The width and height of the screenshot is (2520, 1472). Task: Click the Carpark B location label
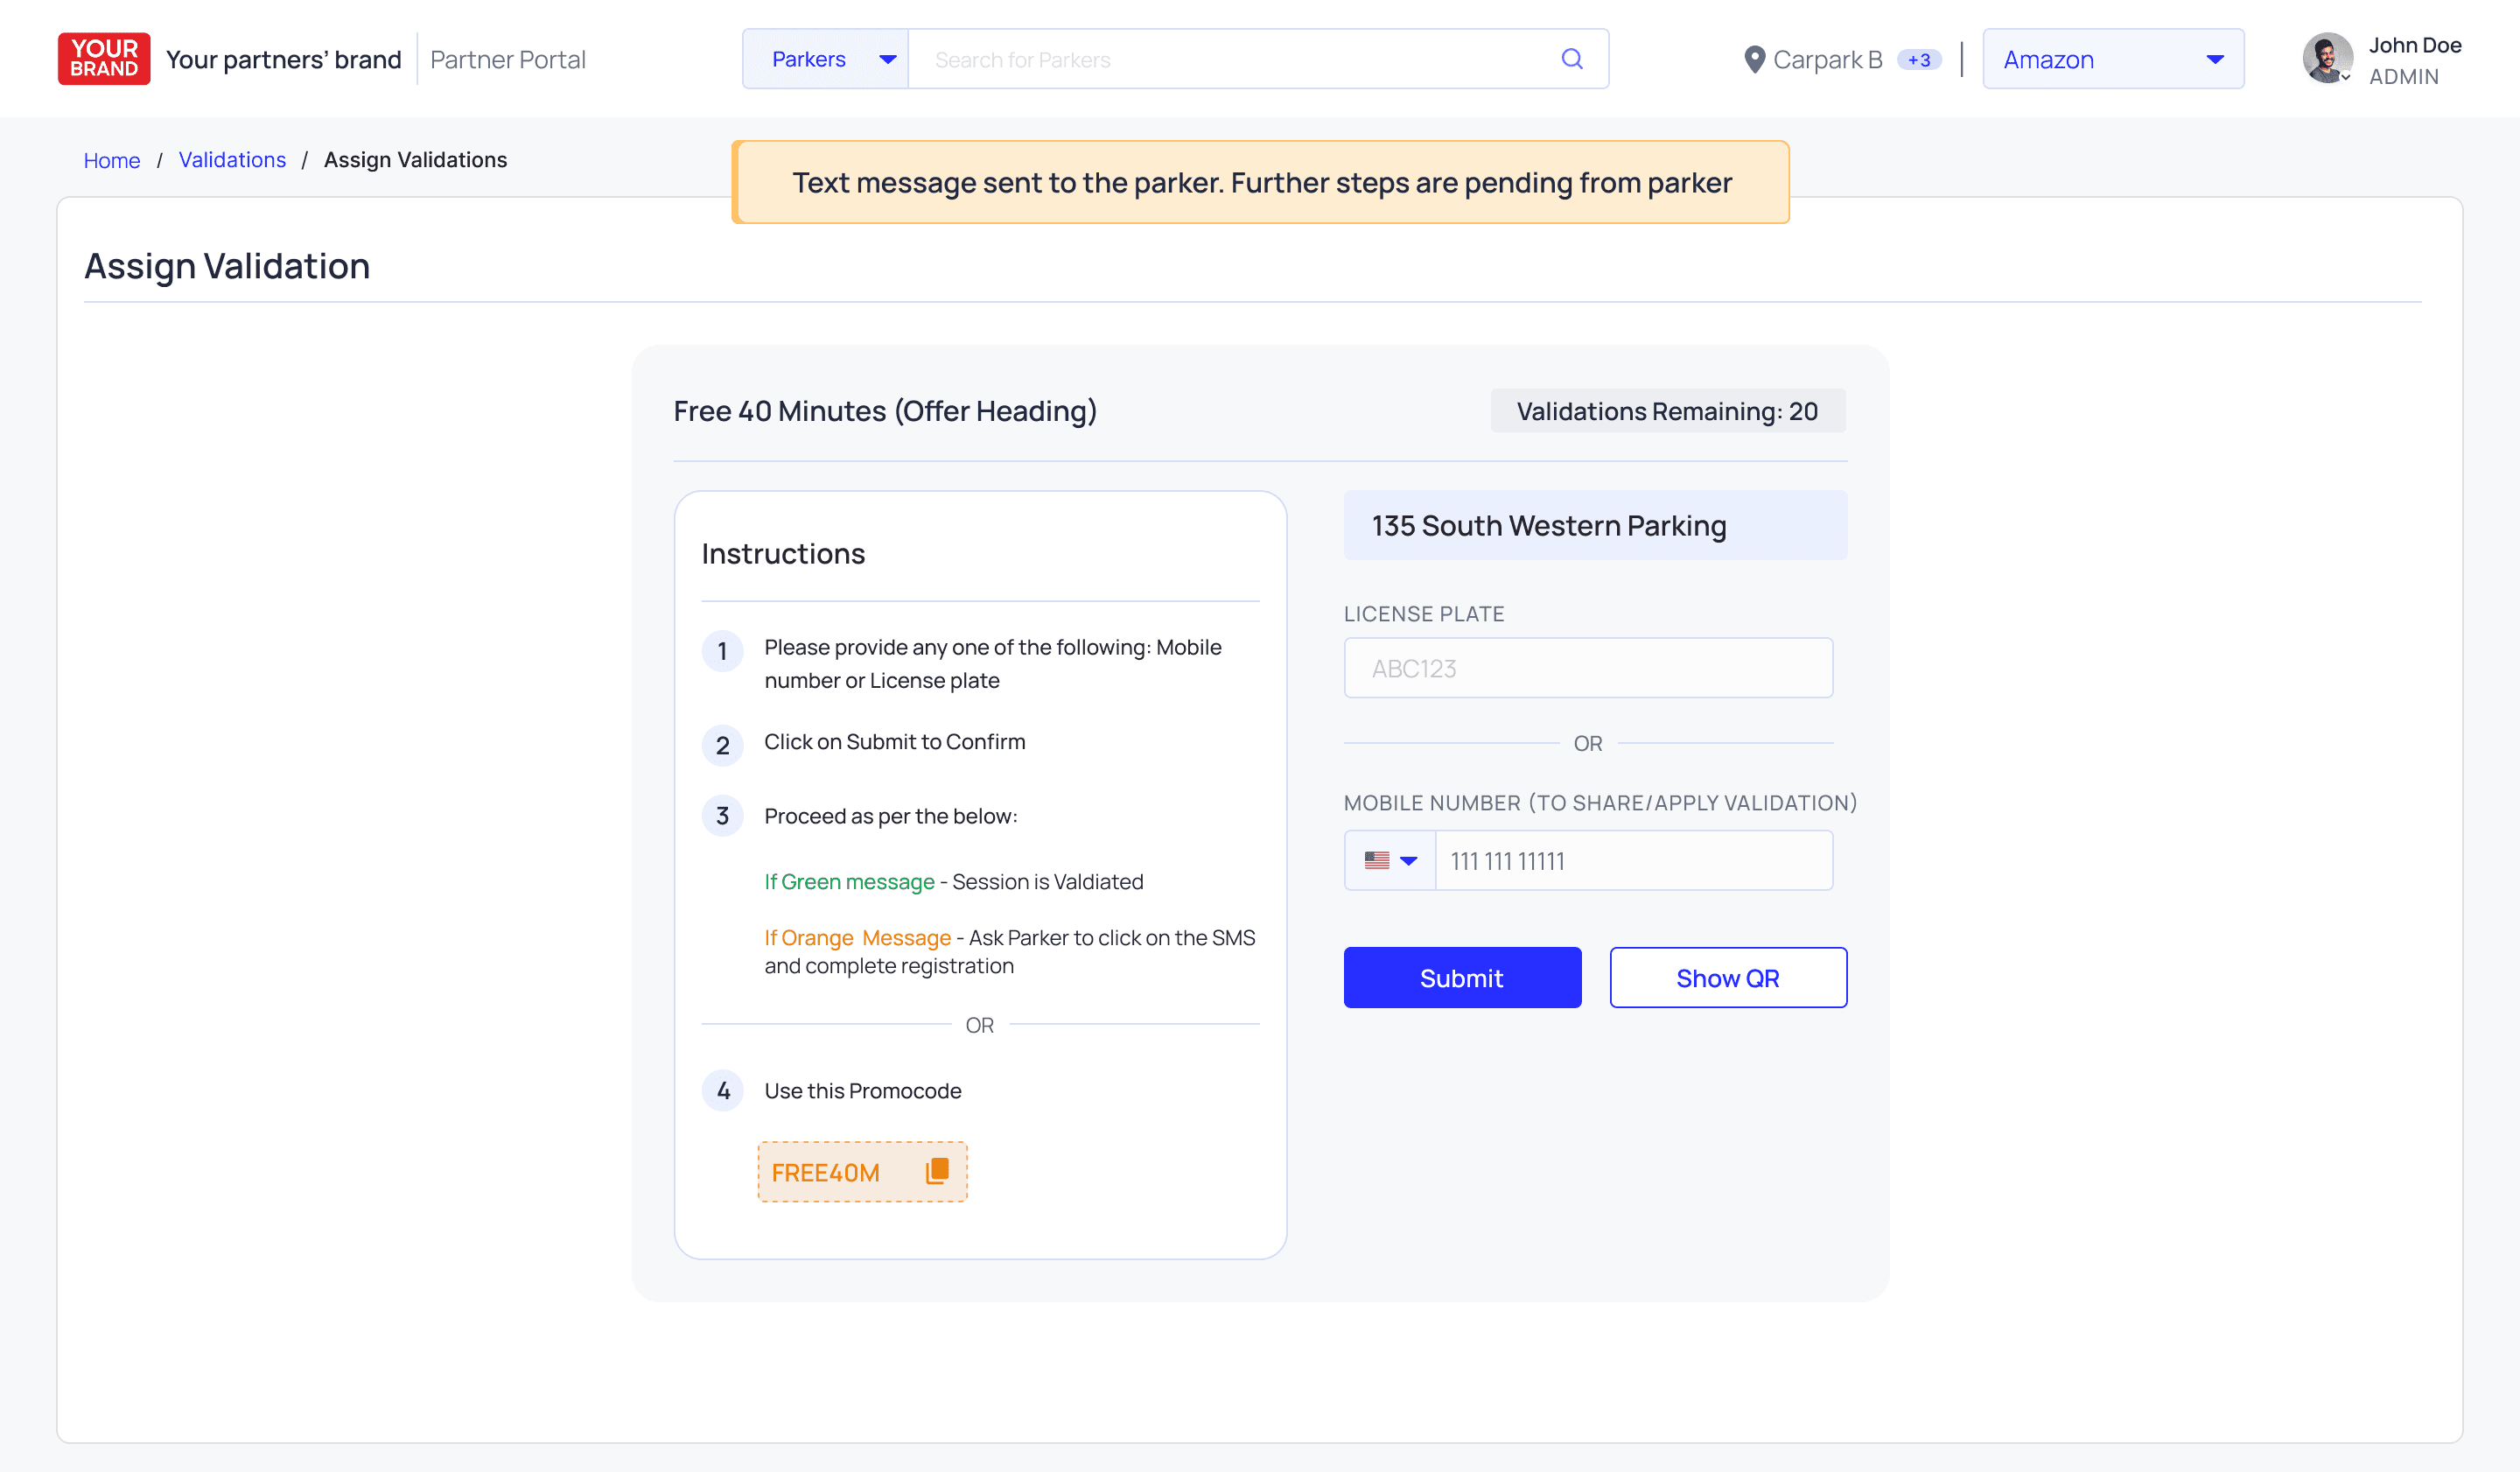pyautogui.click(x=1827, y=60)
